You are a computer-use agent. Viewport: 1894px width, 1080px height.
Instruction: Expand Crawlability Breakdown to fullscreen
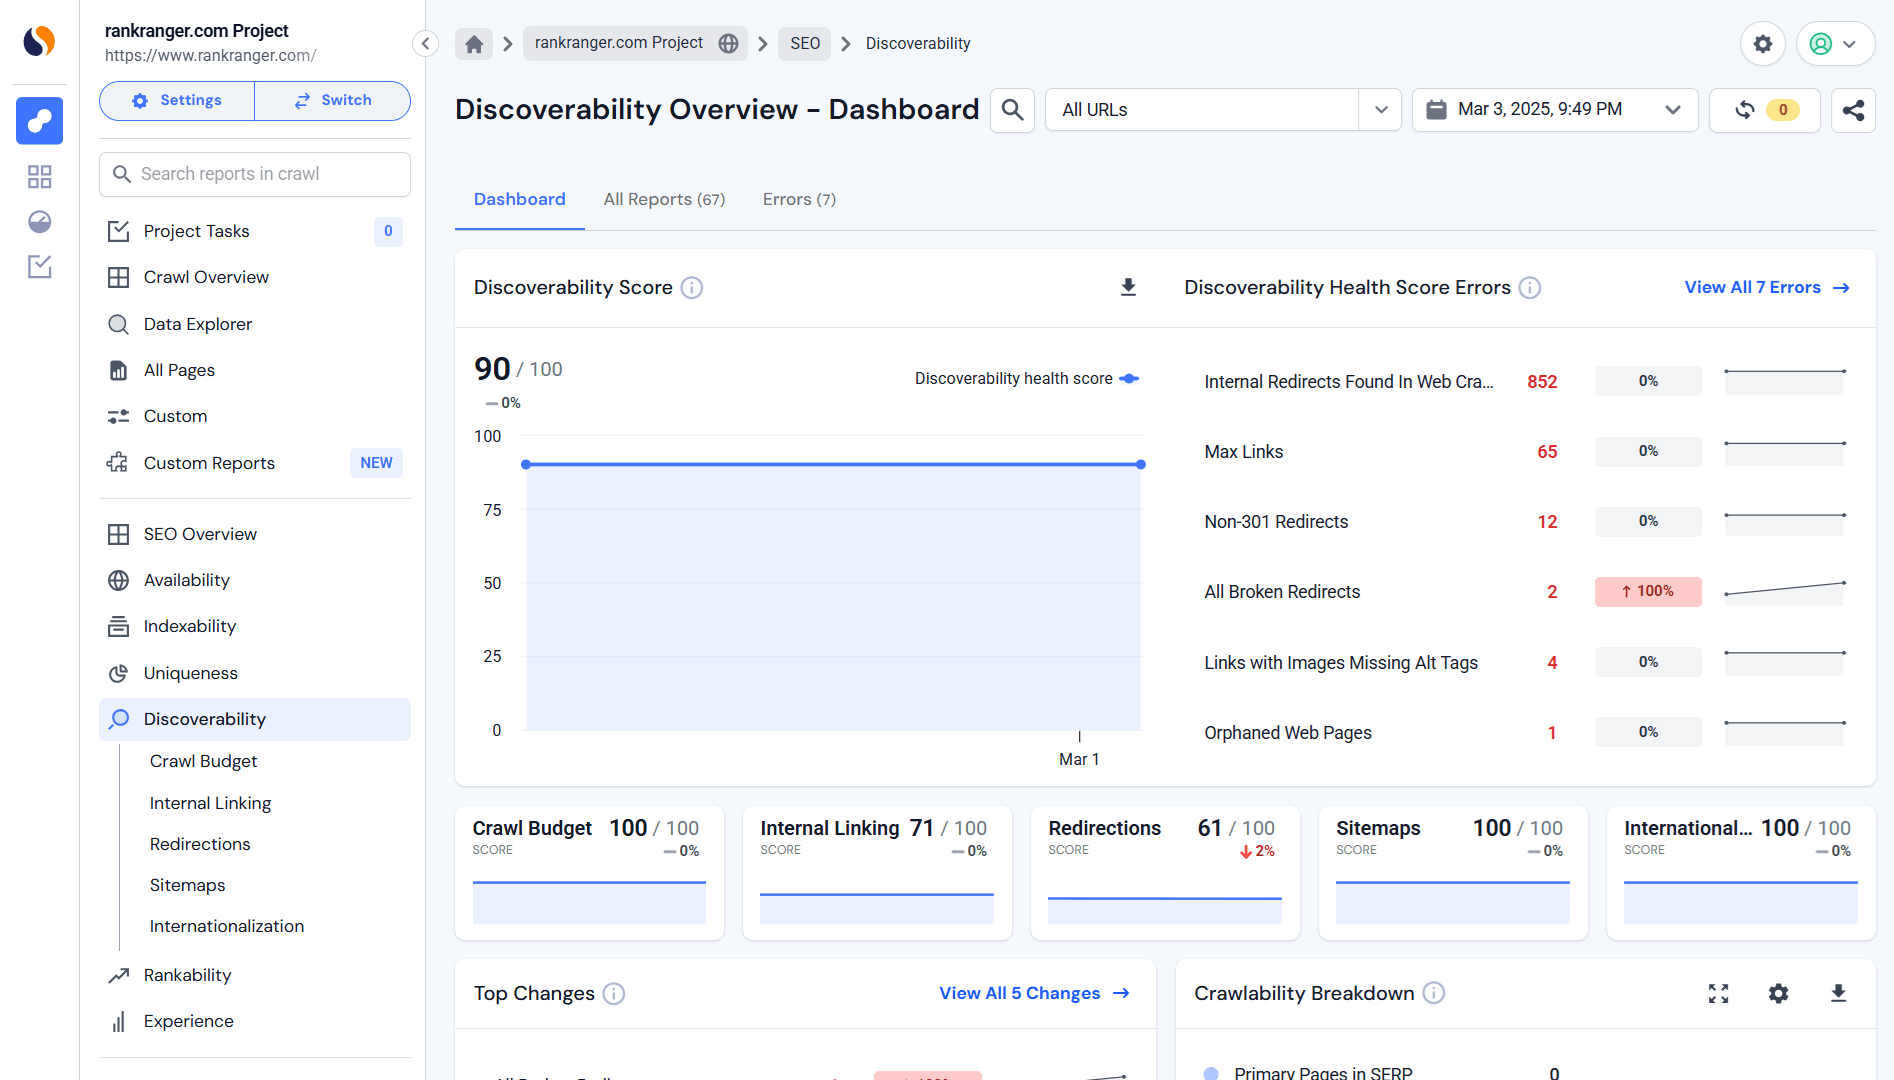pos(1718,994)
